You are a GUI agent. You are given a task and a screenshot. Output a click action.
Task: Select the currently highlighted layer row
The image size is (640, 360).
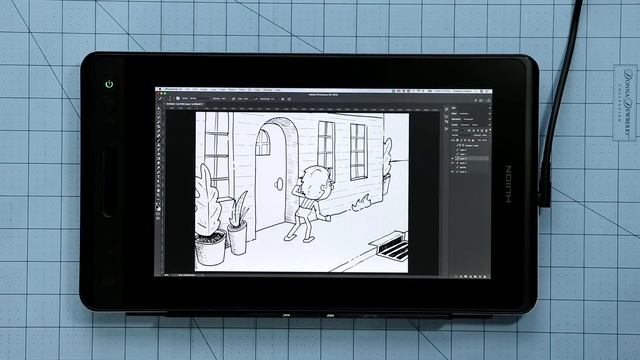pos(470,158)
